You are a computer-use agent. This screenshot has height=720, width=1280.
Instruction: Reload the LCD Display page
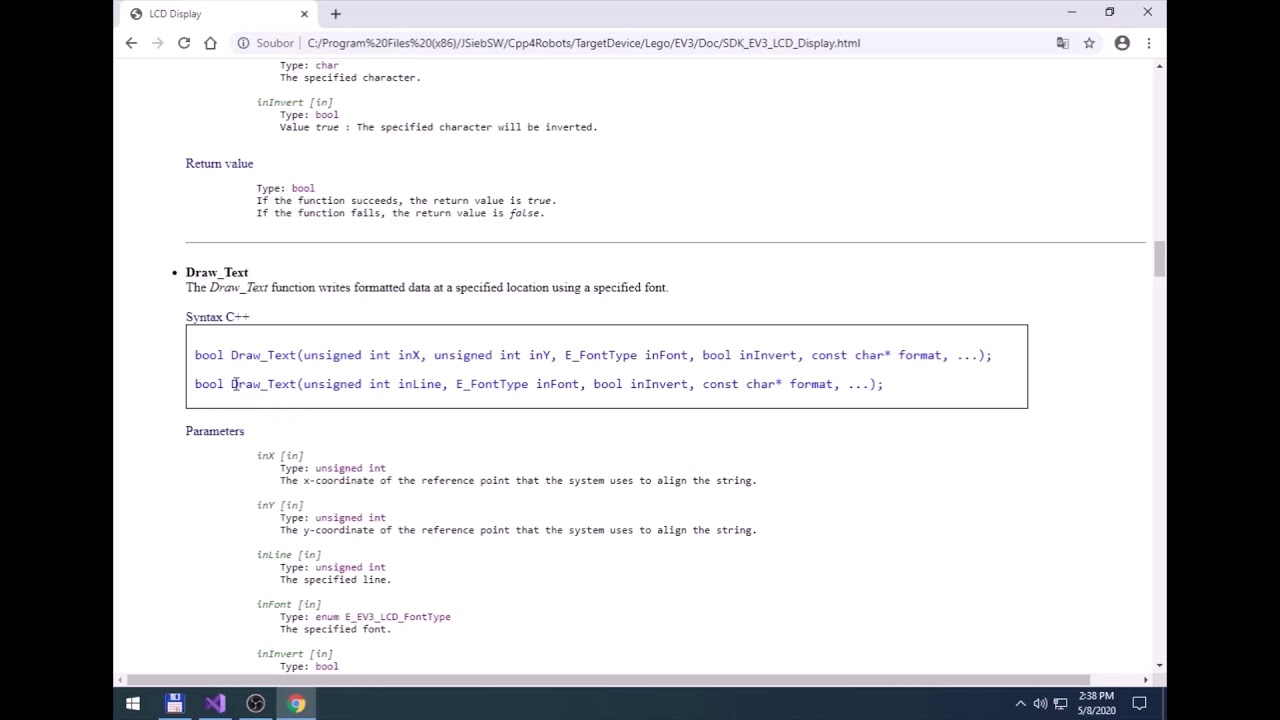[184, 43]
